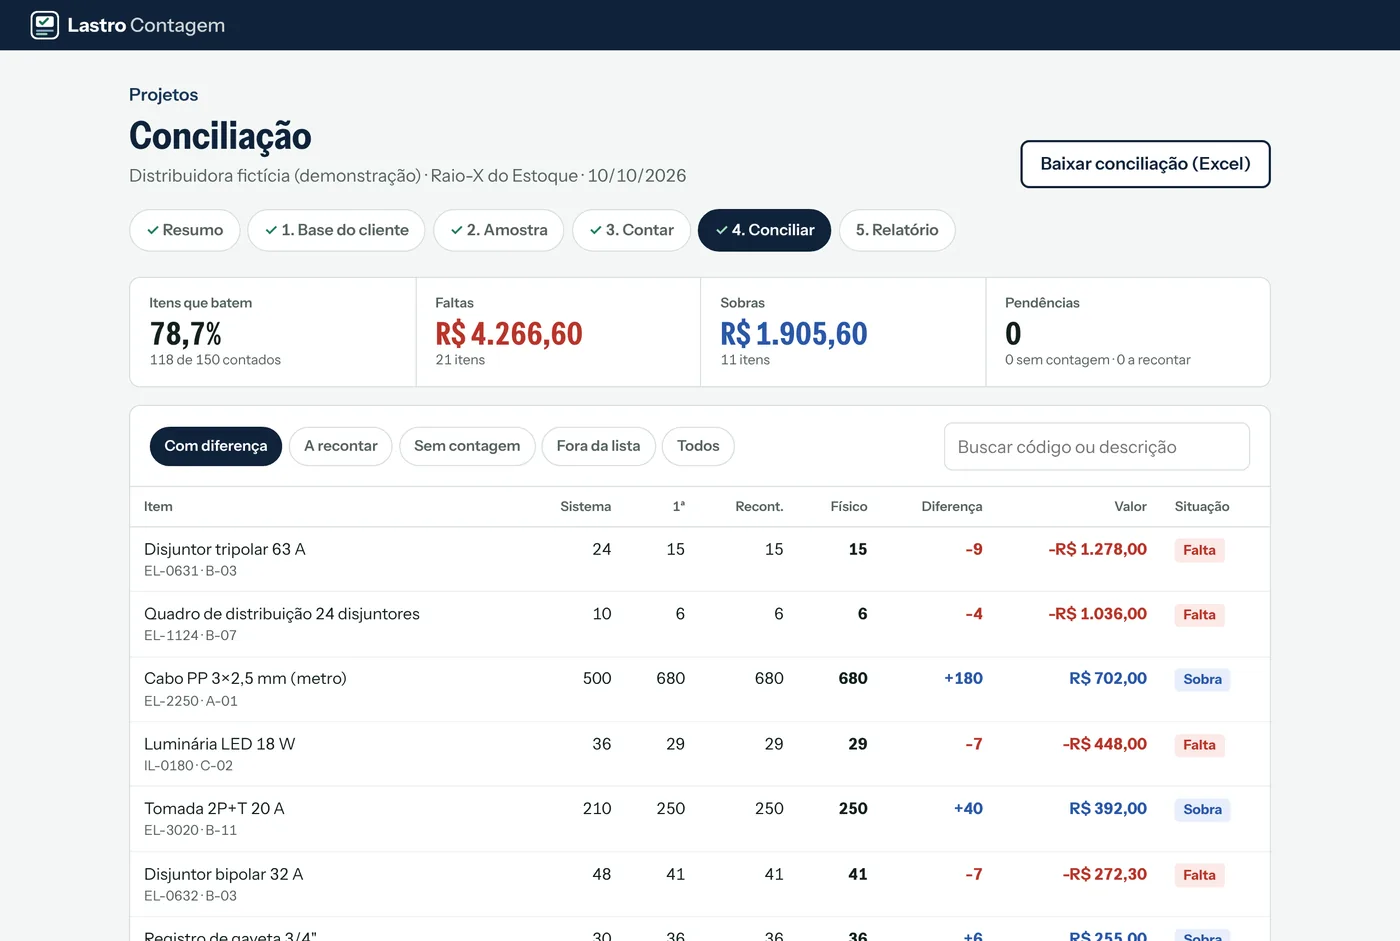Click the Sobra badge for Cabo PP
1400x941 pixels.
[1202, 680]
